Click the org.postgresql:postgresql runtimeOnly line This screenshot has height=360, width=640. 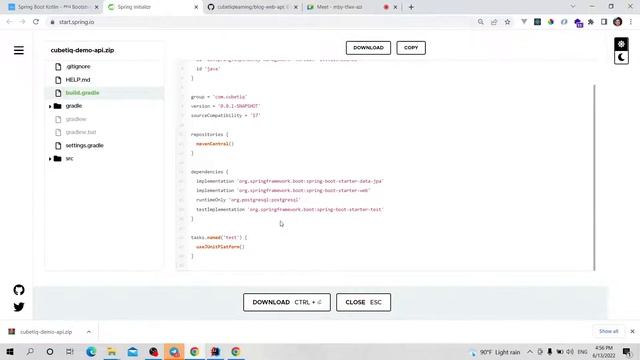[248, 200]
